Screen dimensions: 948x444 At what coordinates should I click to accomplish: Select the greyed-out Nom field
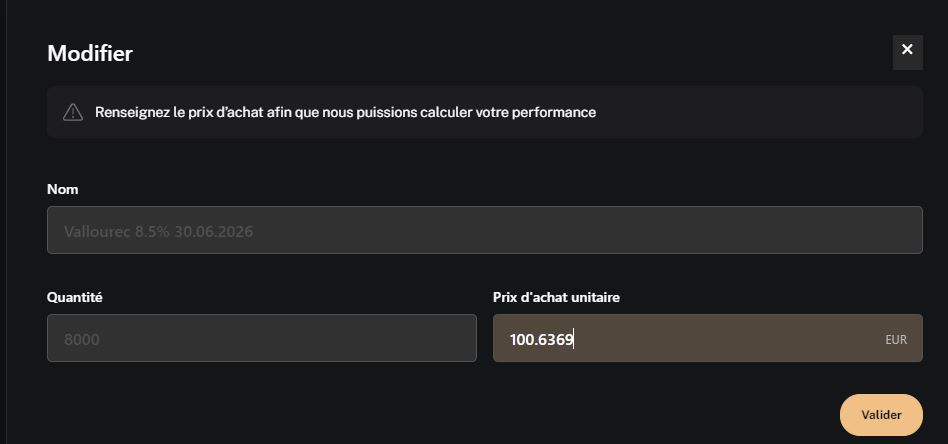click(485, 230)
